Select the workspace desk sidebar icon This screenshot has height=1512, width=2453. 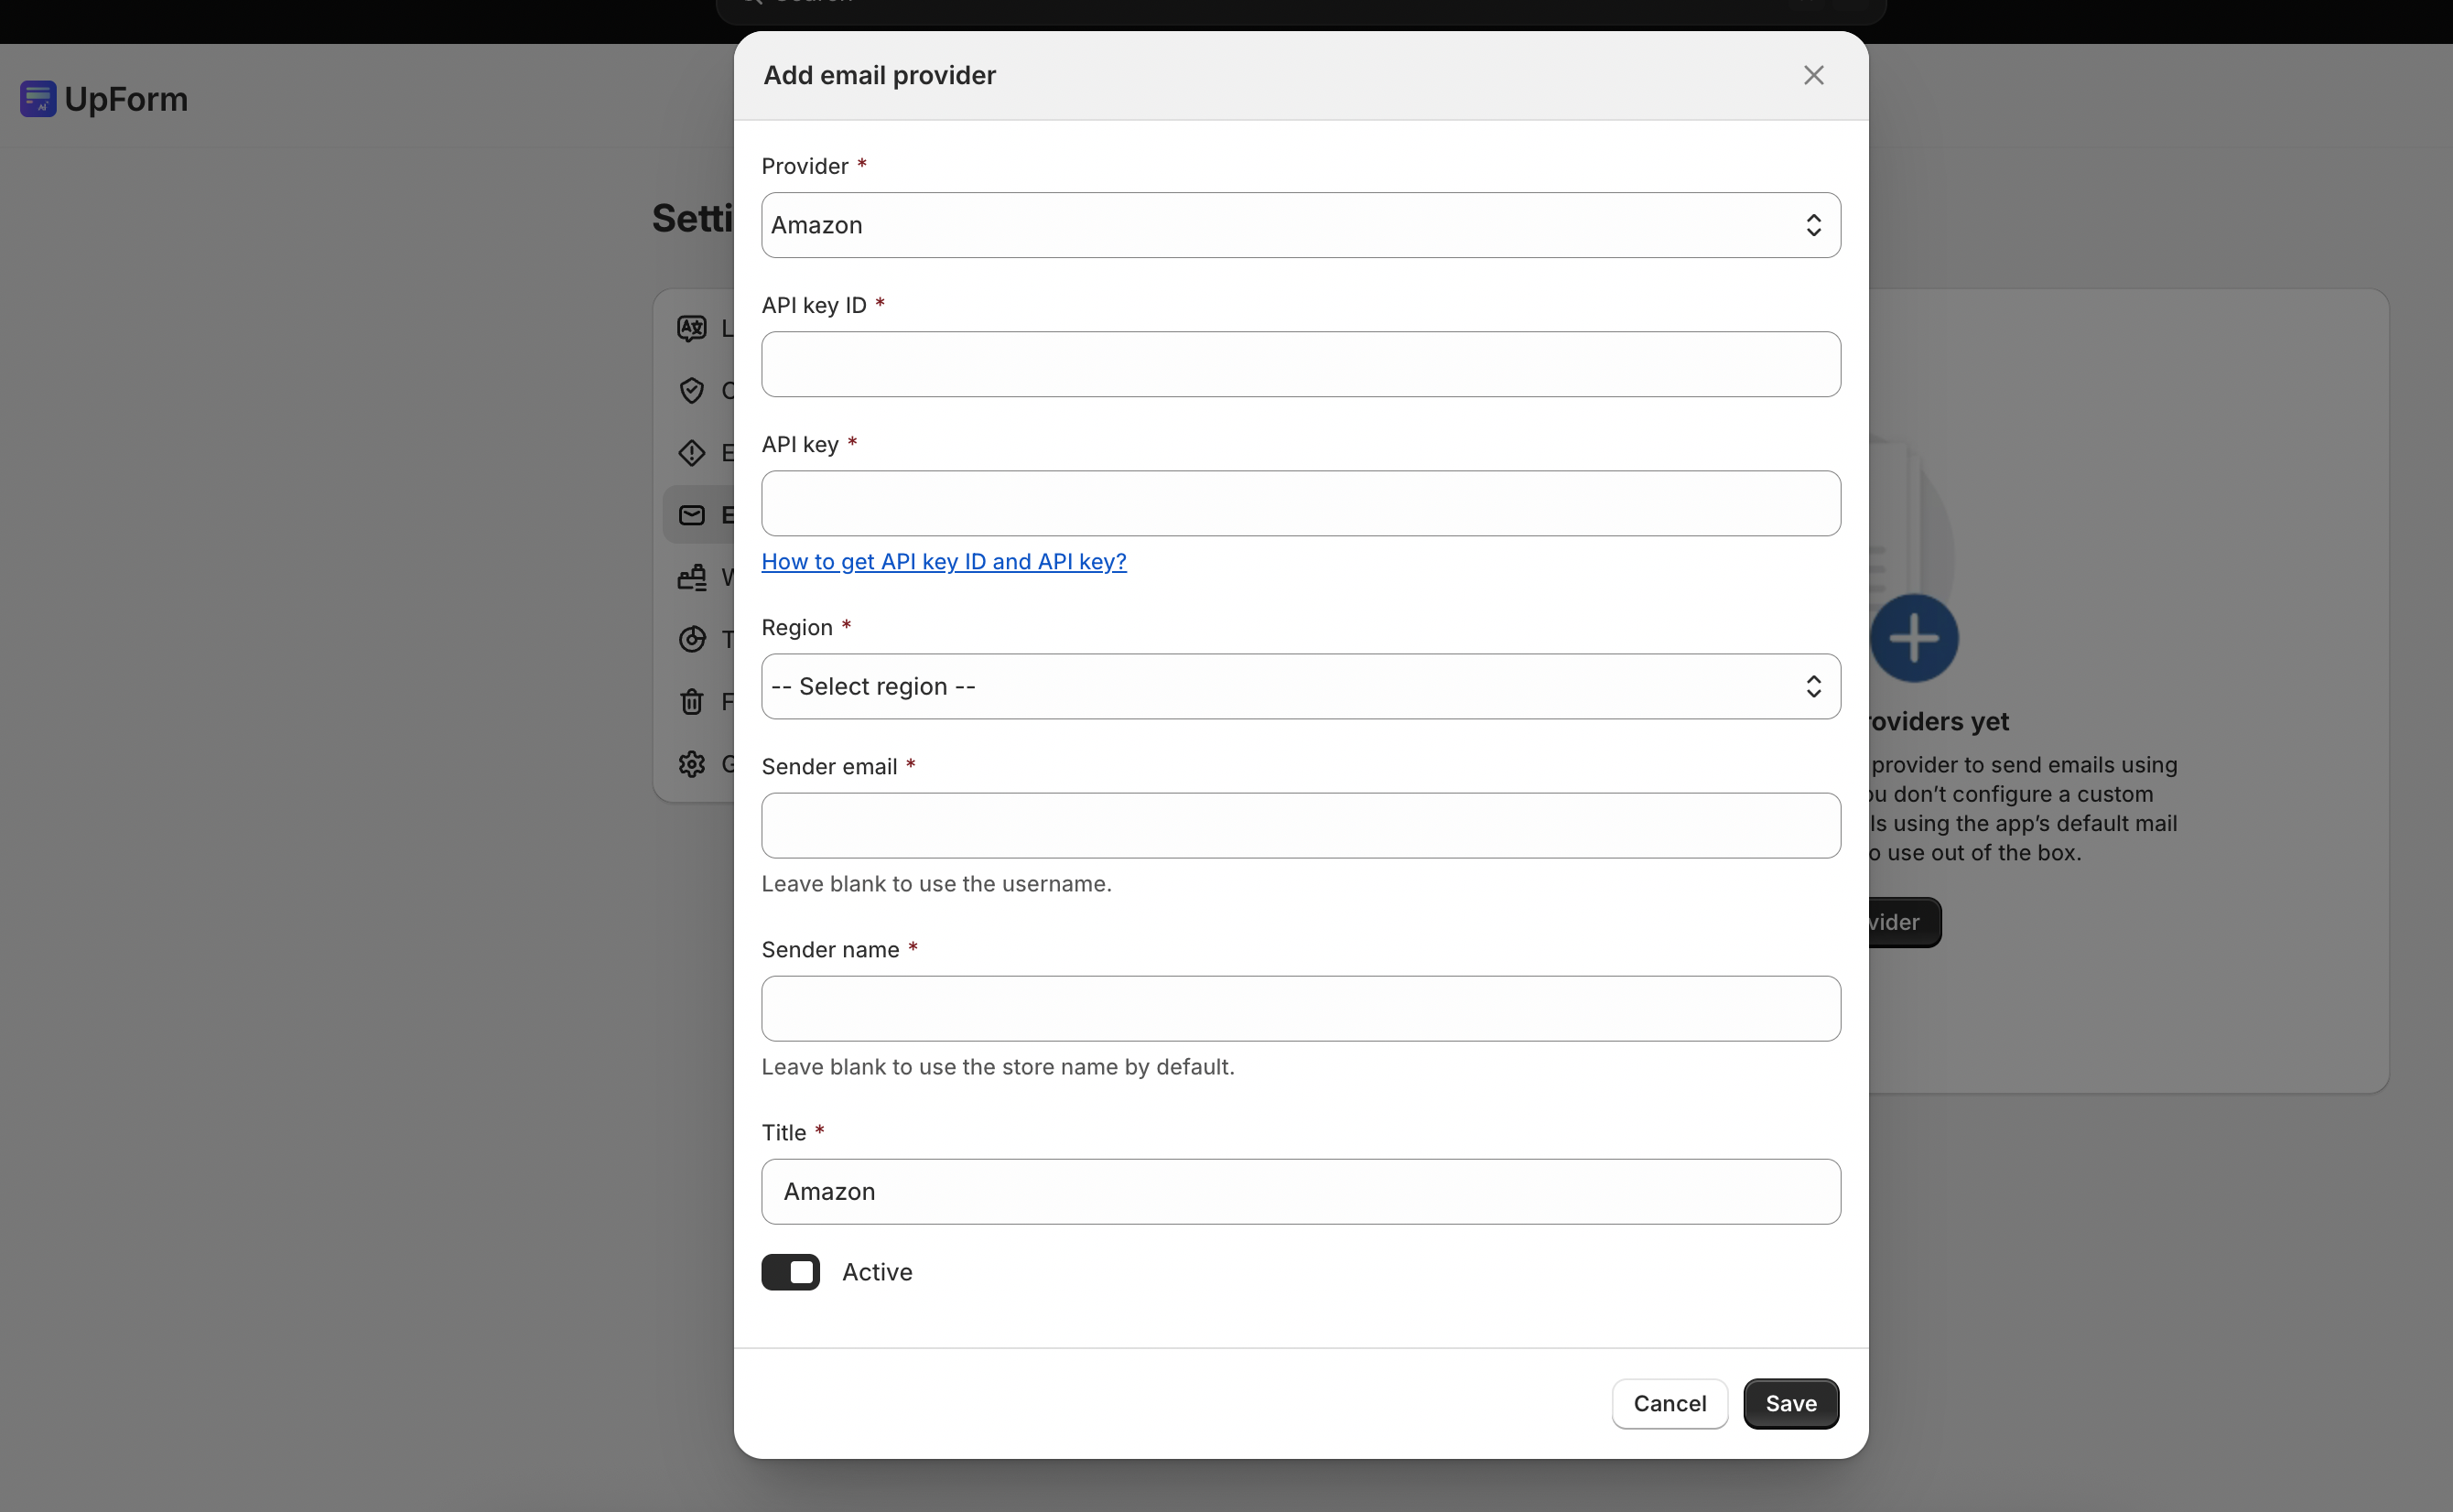(691, 577)
